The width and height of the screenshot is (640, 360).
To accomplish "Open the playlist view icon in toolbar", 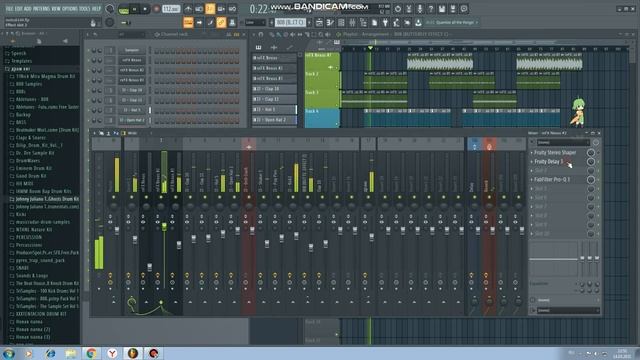I will (x=320, y=23).
